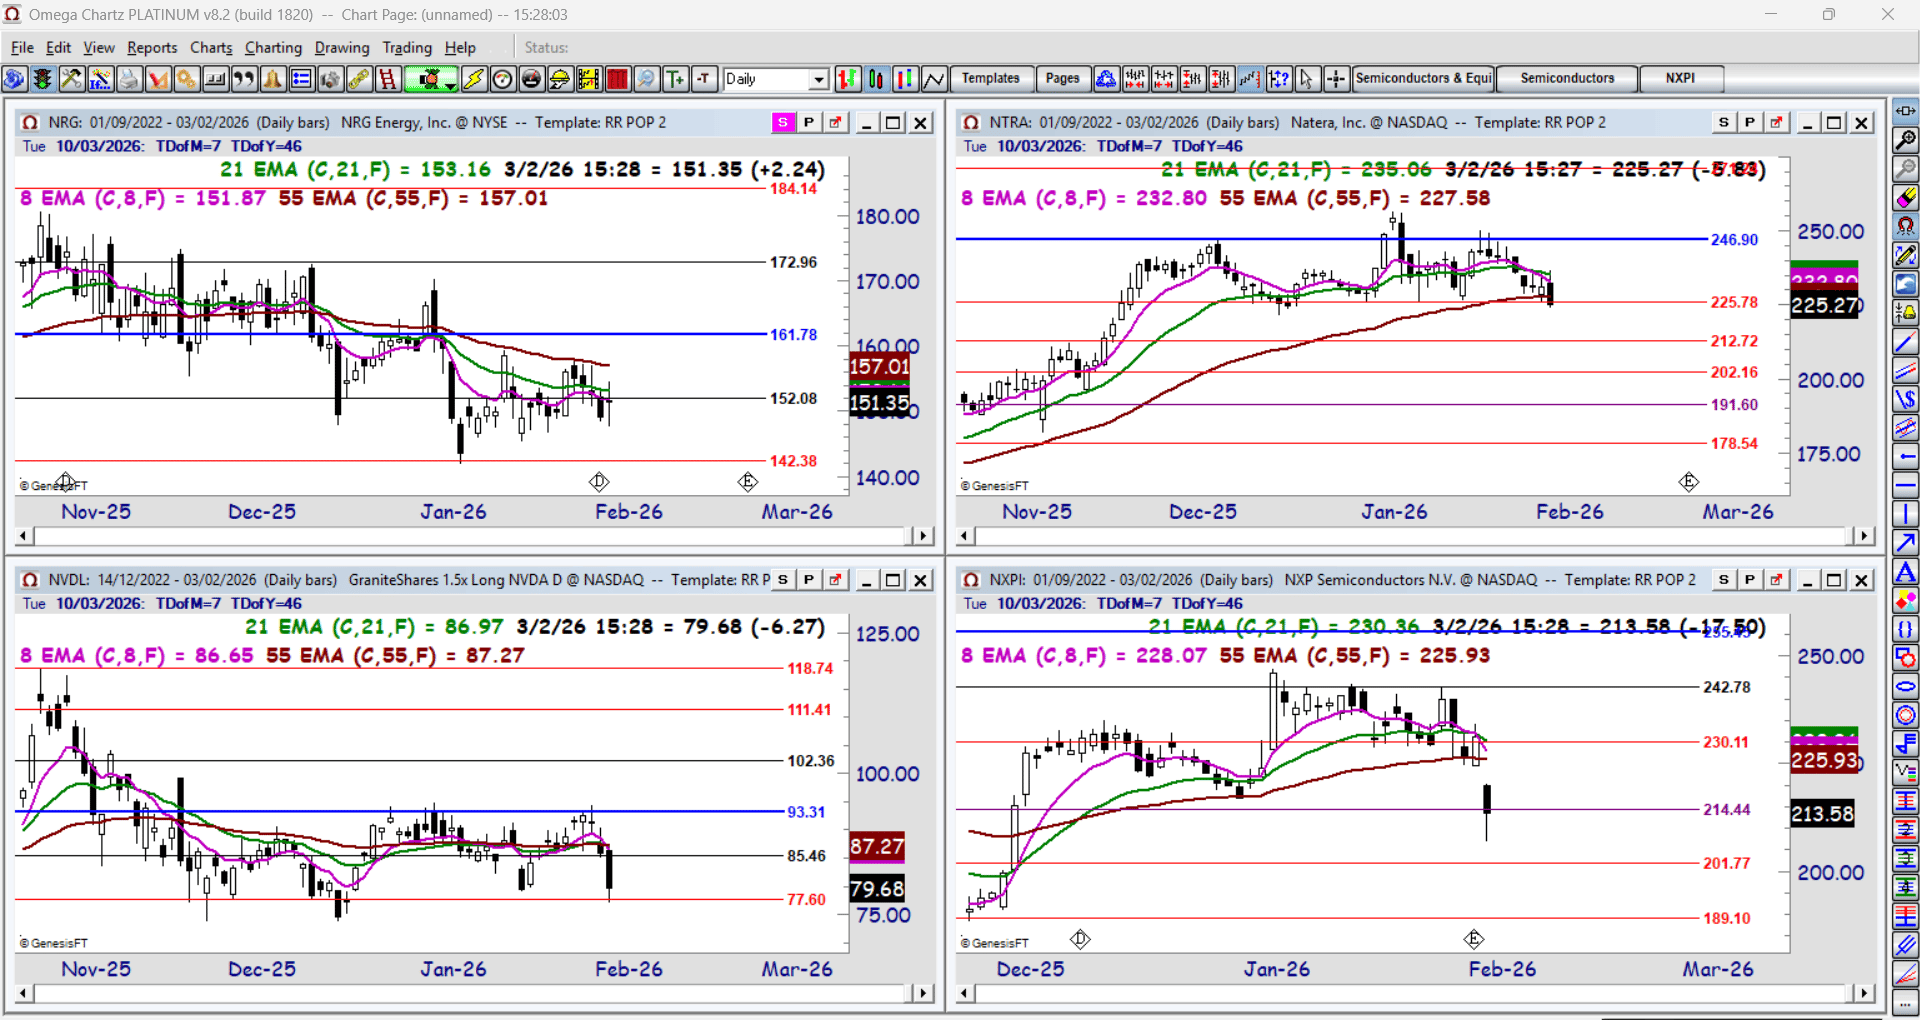This screenshot has width=1920, height=1020.
Task: Click the 93.31 level label on NVDL chart
Action: [x=806, y=812]
